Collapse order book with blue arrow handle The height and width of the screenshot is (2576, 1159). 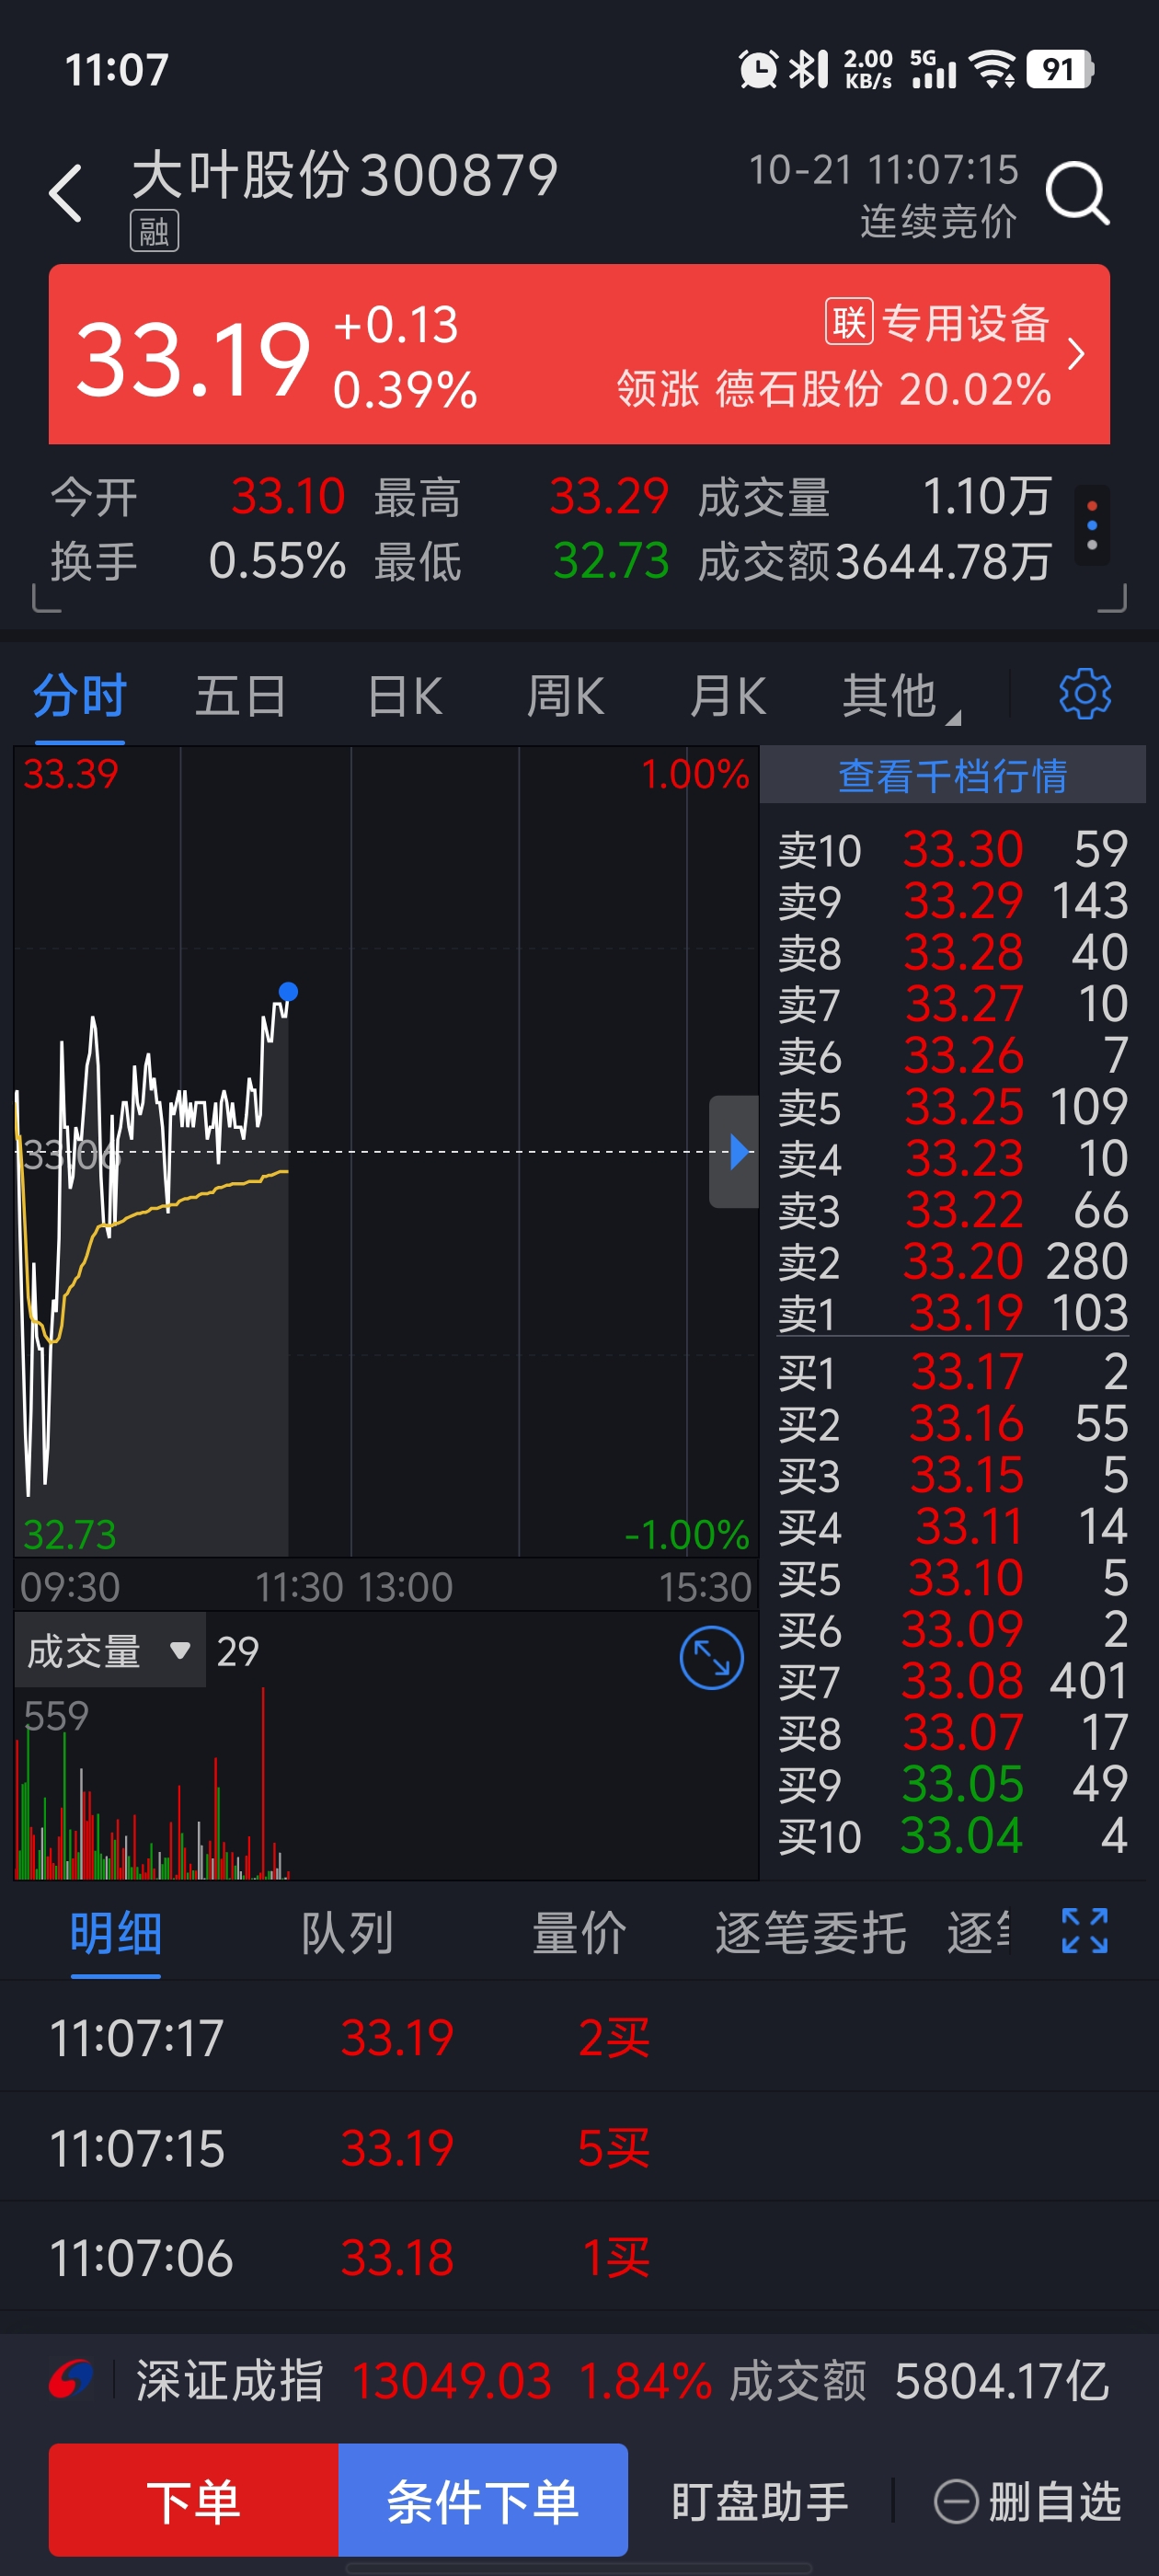point(735,1152)
